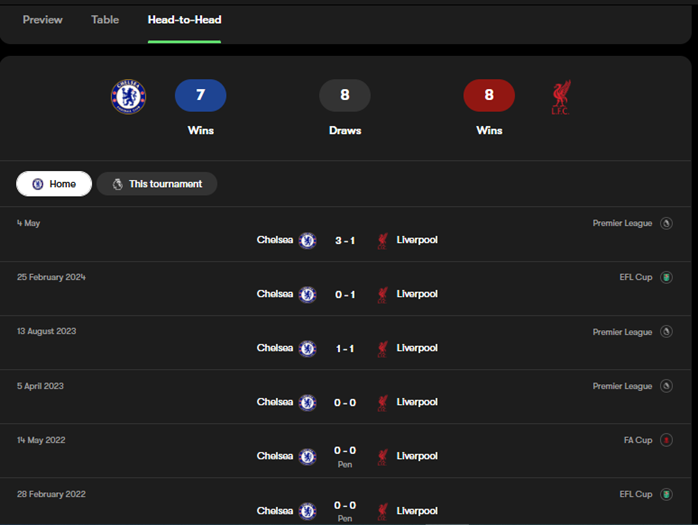Toggle the Home filter pill
698x525 pixels.
click(54, 184)
